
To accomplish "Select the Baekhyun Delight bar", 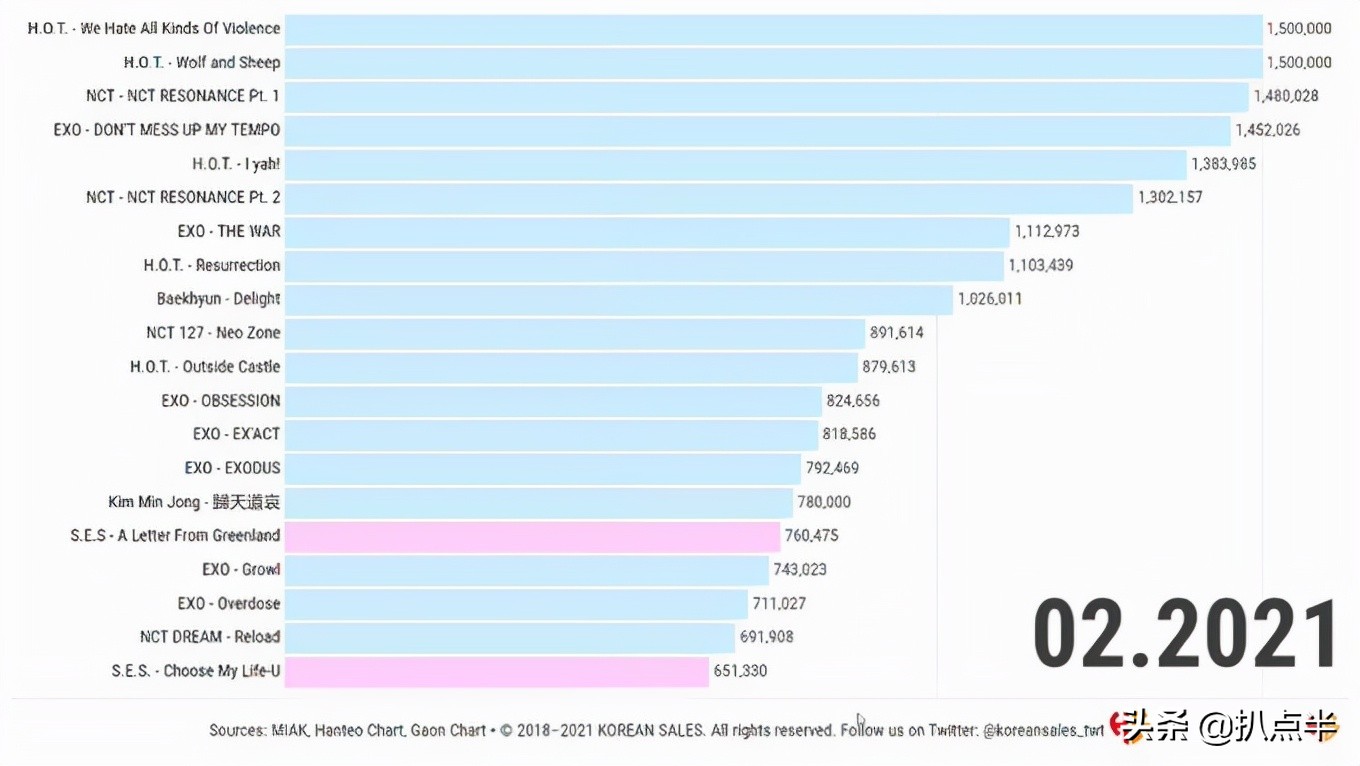I will (618, 299).
